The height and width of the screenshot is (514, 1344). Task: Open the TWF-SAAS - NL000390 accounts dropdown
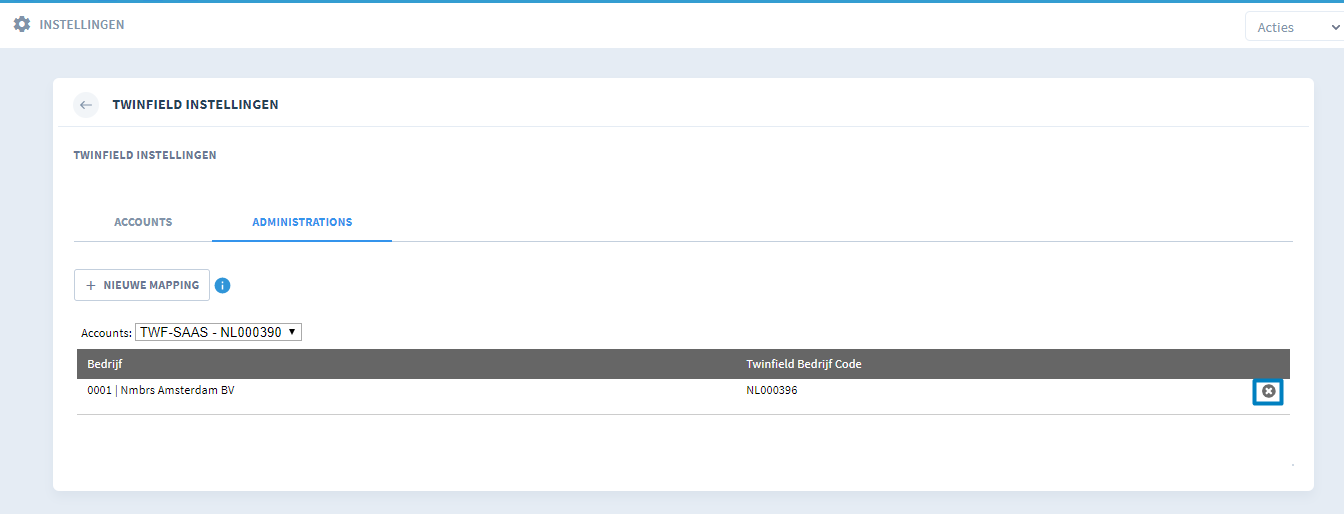[218, 332]
